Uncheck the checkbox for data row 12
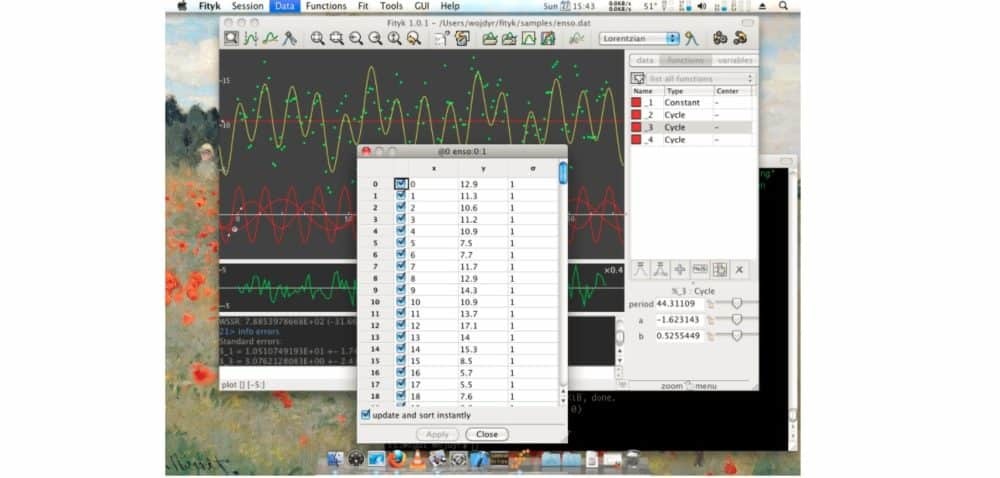This screenshot has width=1000, height=478. pyautogui.click(x=401, y=325)
